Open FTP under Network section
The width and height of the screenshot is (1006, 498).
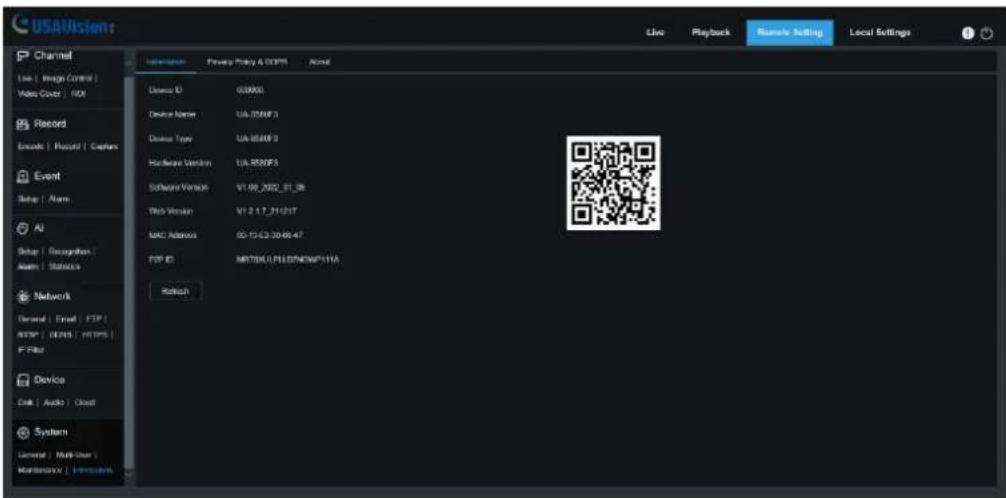pos(95,320)
